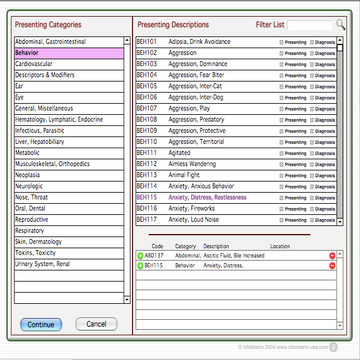Choose Ear category
360x360 pixels.
pos(69,86)
